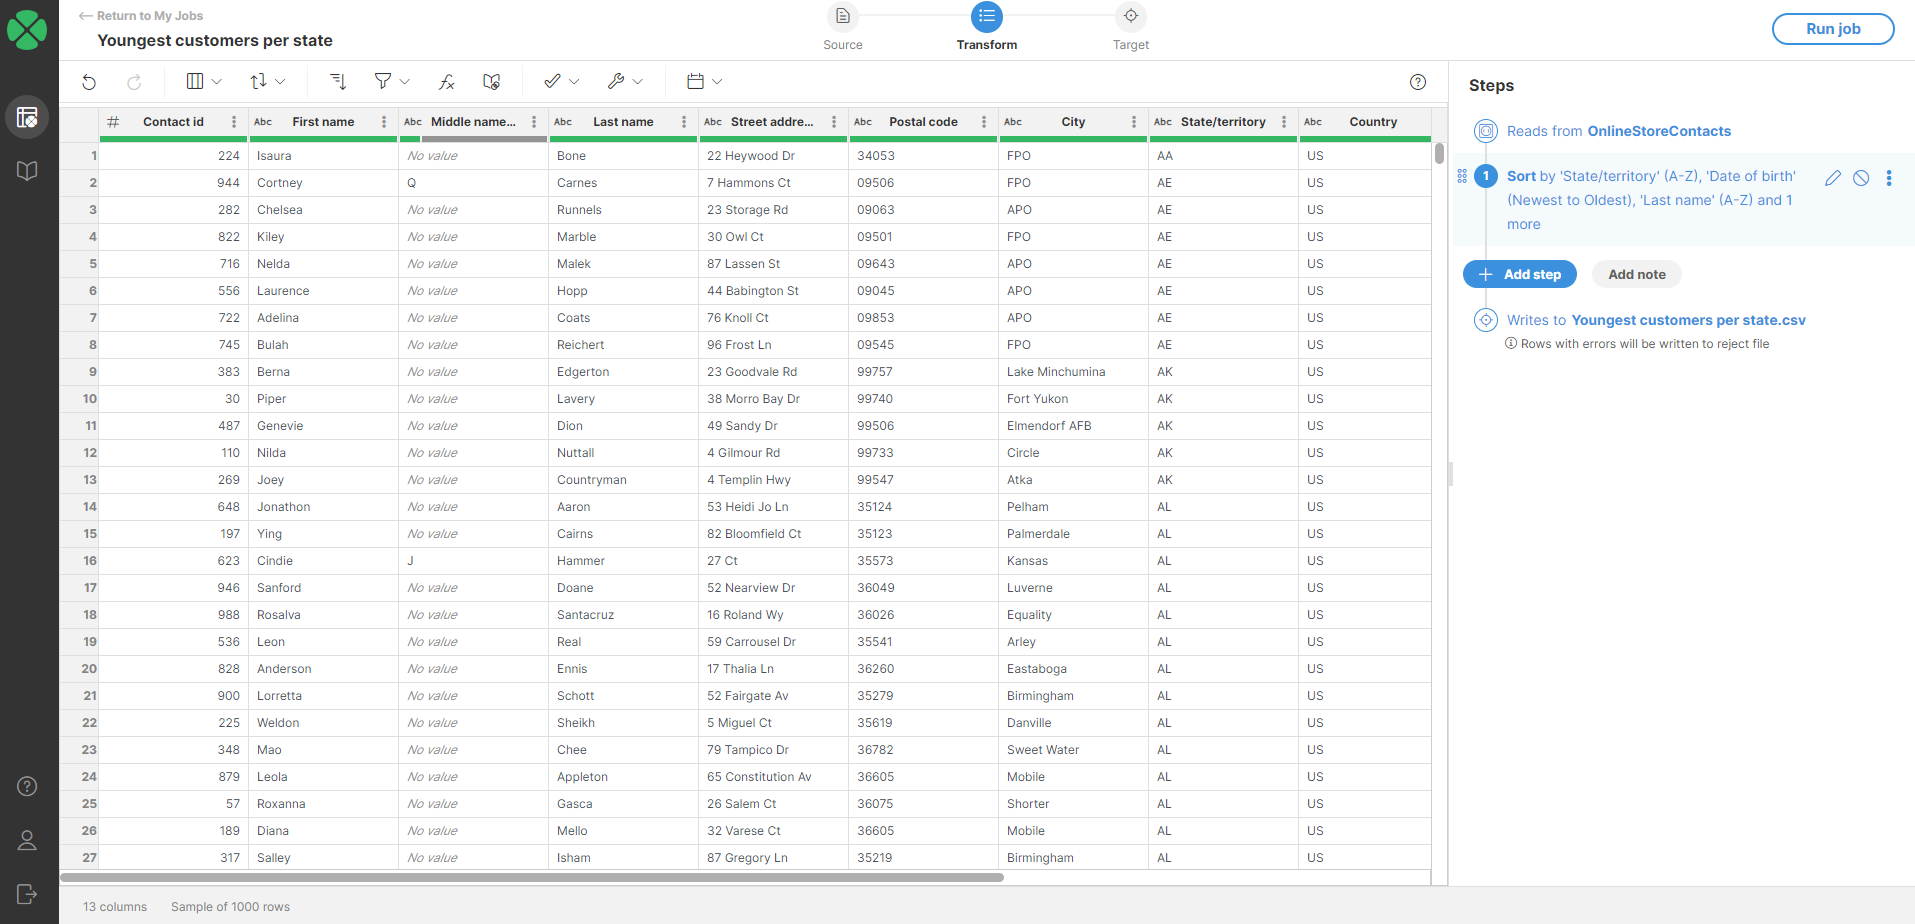Undo the last transform action
This screenshot has height=924, width=1915.
click(88, 82)
